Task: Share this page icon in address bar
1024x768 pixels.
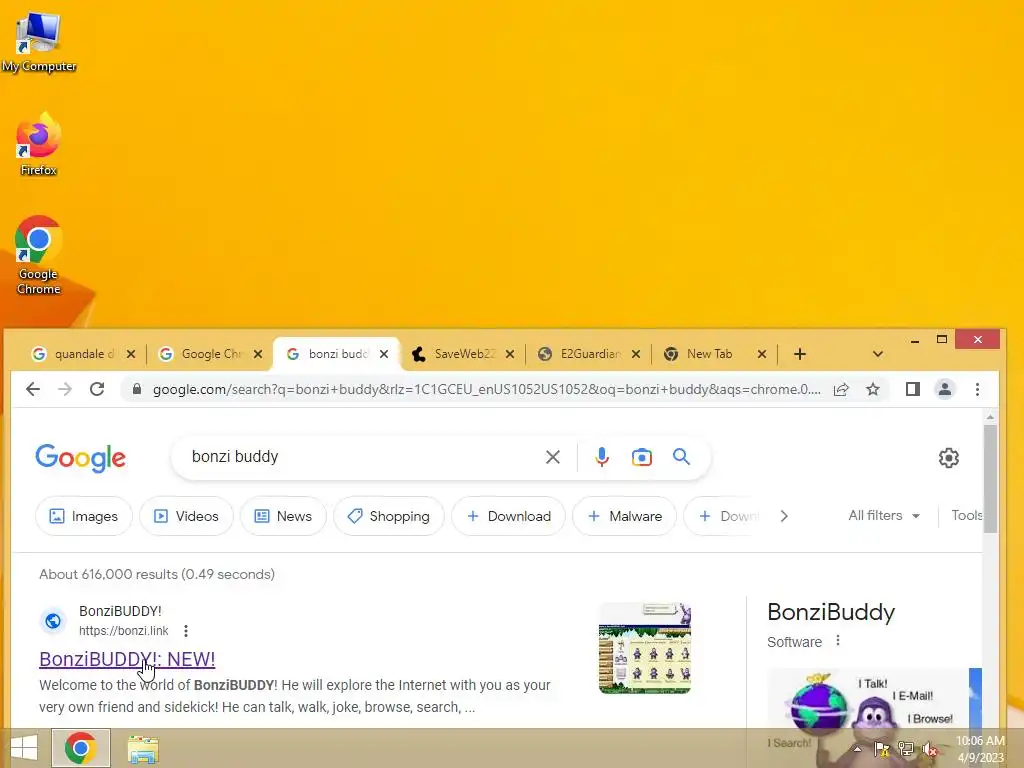Action: tap(841, 389)
